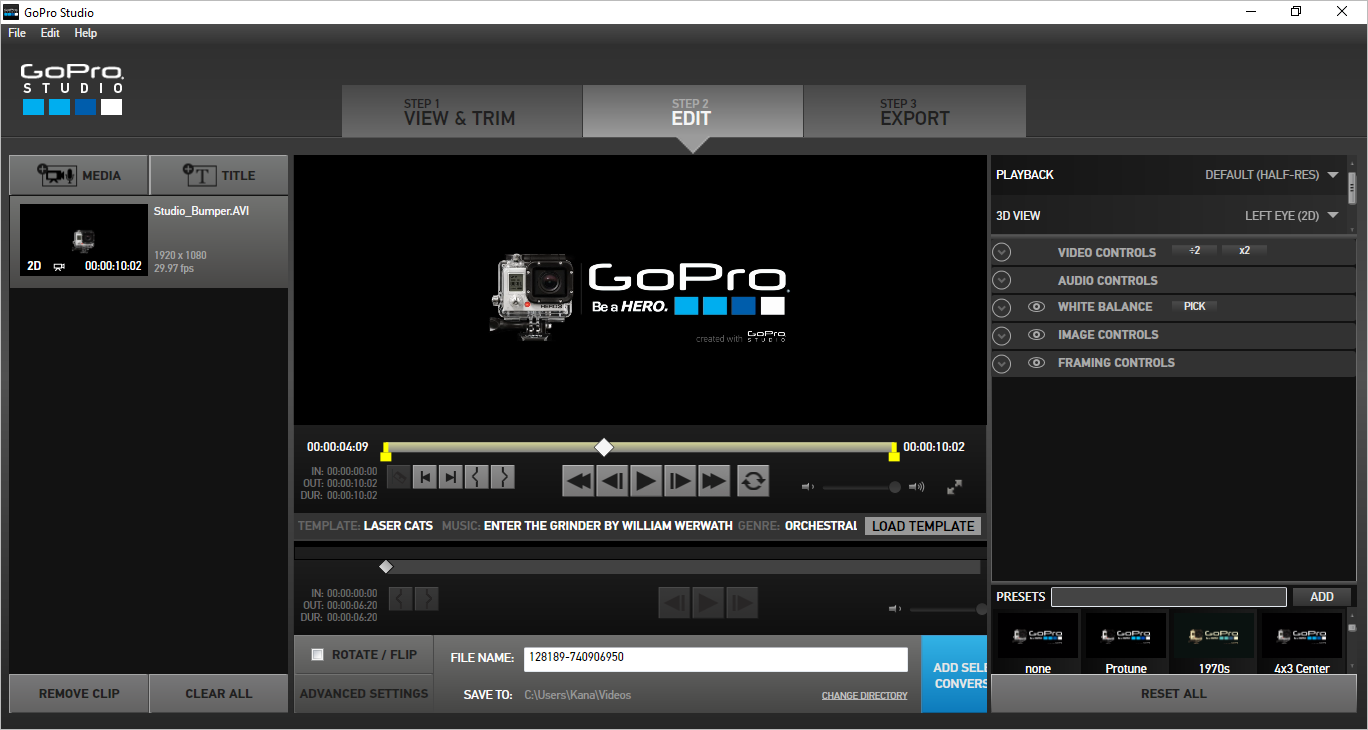The width and height of the screenshot is (1368, 730).
Task: Go to Step 1 View & Trim tab
Action: [x=462, y=111]
